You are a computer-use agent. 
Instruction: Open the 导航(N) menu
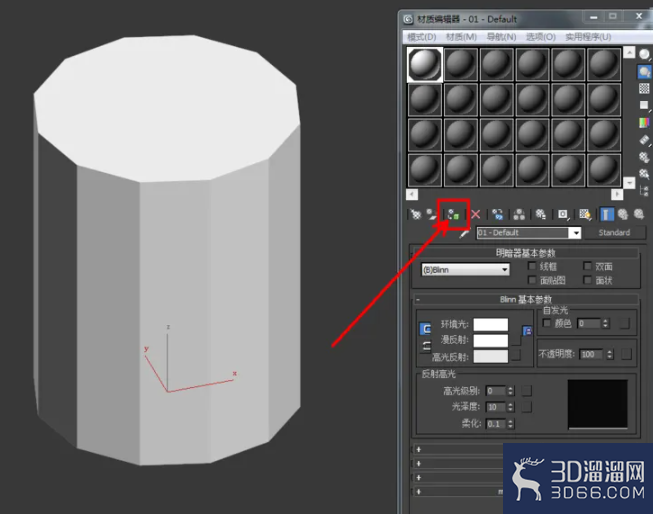coord(501,37)
